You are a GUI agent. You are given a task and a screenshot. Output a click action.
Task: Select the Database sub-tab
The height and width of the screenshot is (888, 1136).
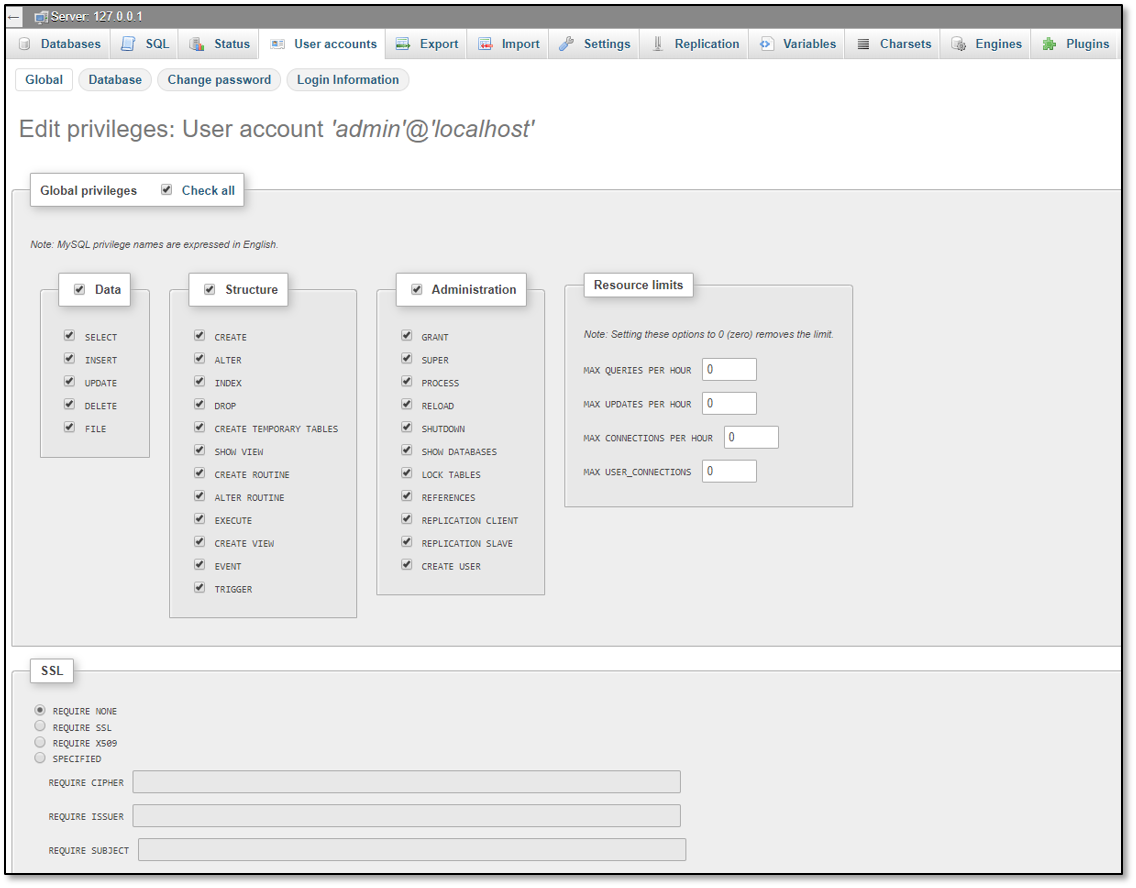pyautogui.click(x=115, y=80)
